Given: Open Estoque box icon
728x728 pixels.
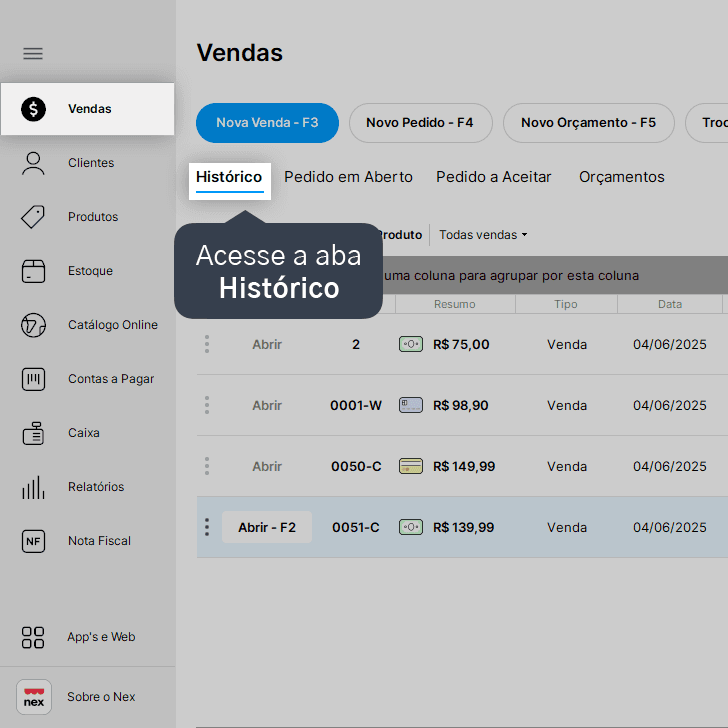Looking at the screenshot, I should (33, 271).
